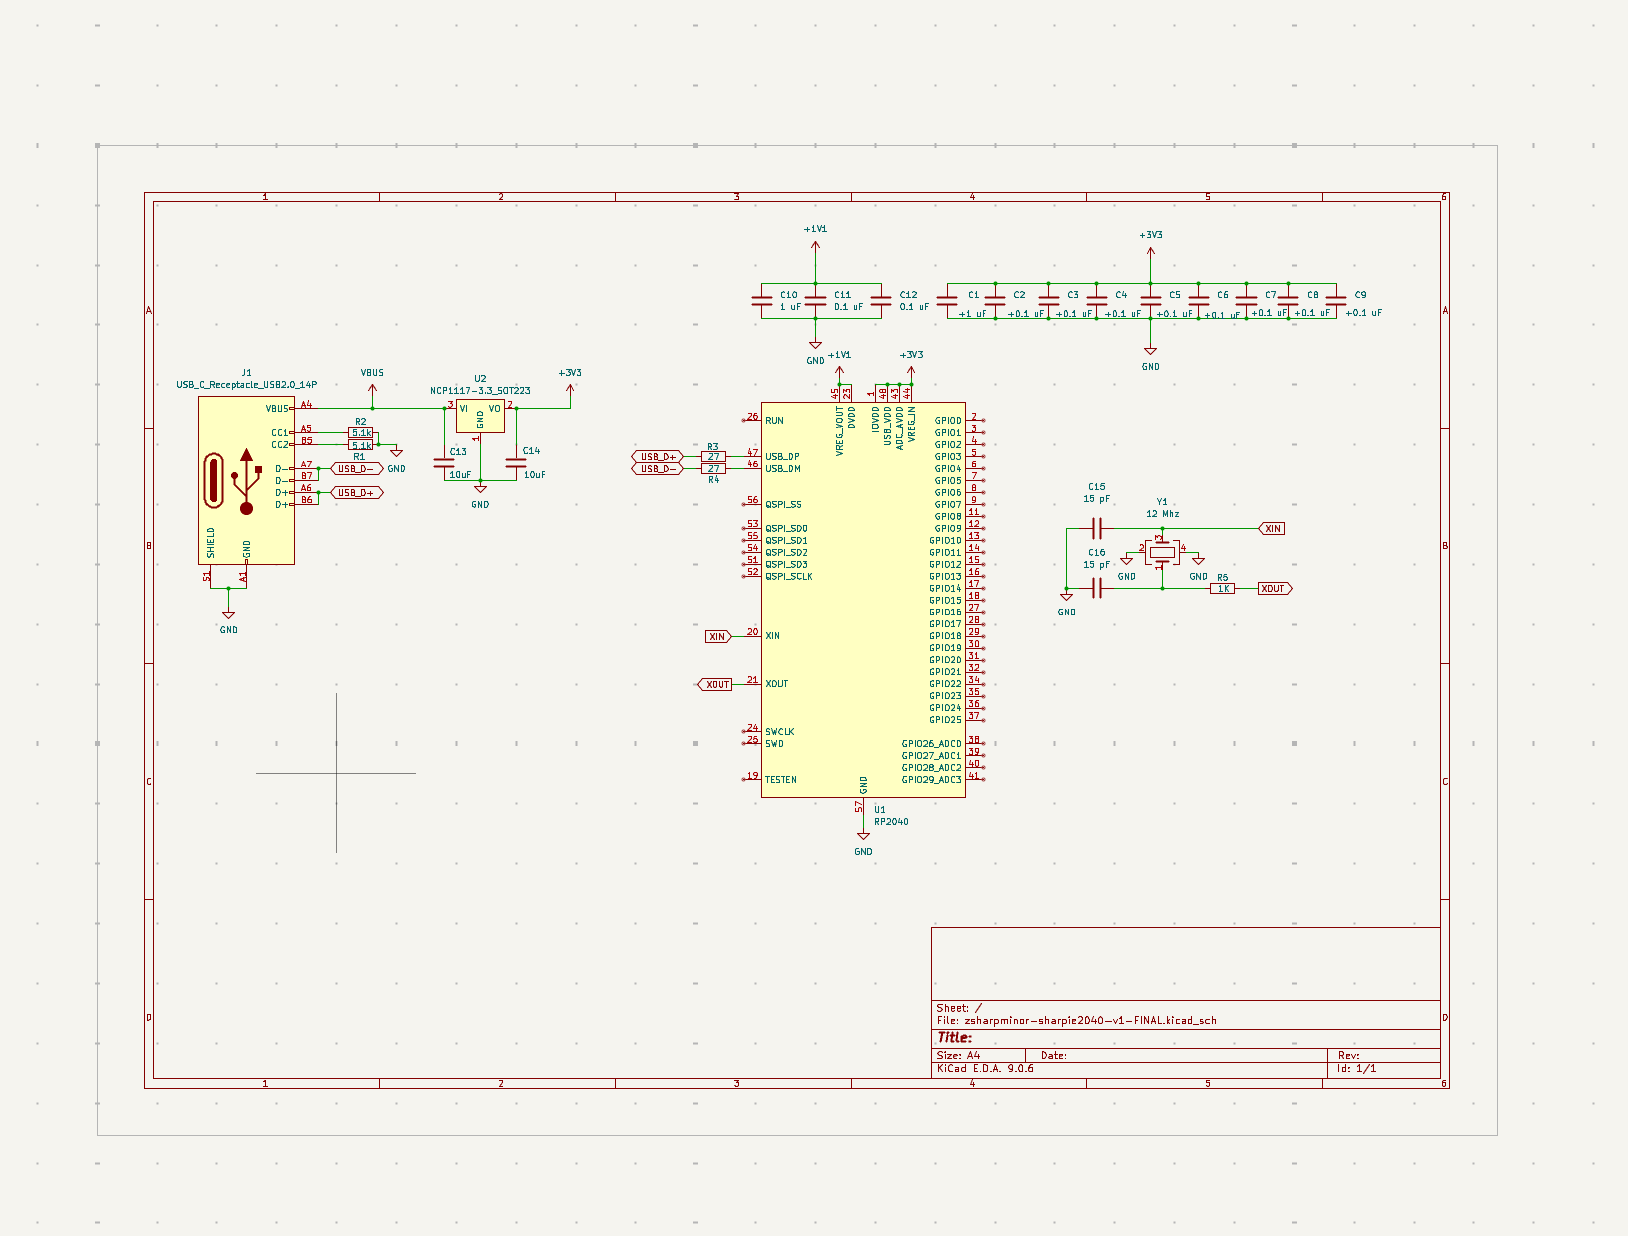
Task: Select the GND symbol below RP2040 pin 57
Action: (863, 838)
